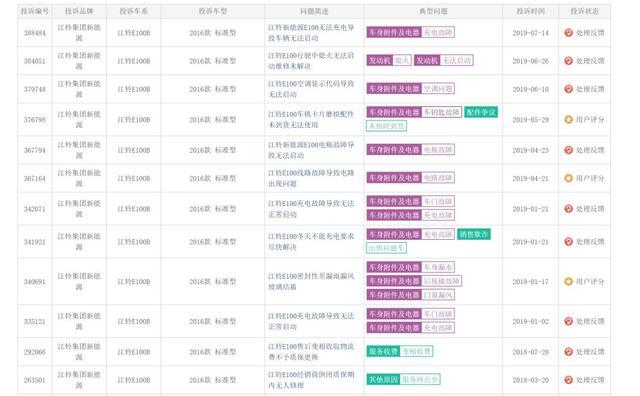Click user rating icon for complaint 340691
Screen dimensions: 640x396
pos(568,282)
